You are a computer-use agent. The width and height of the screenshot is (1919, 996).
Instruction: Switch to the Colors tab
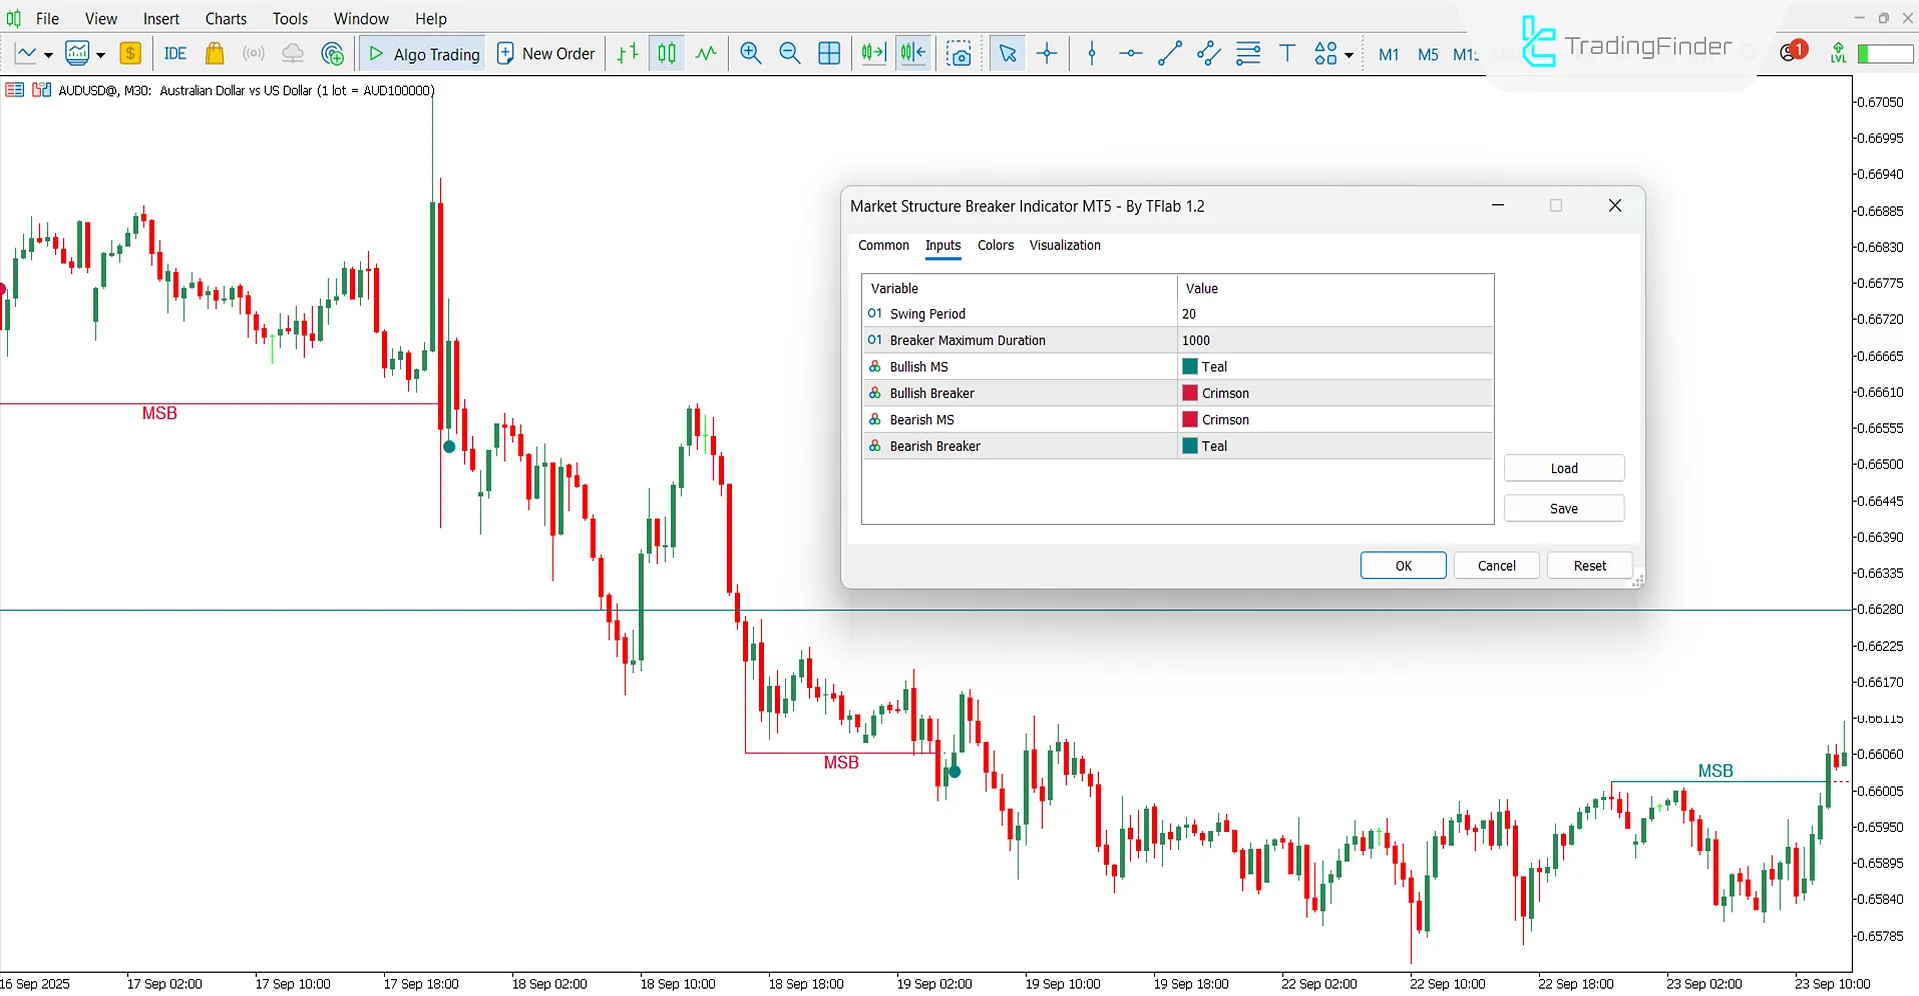click(x=995, y=245)
